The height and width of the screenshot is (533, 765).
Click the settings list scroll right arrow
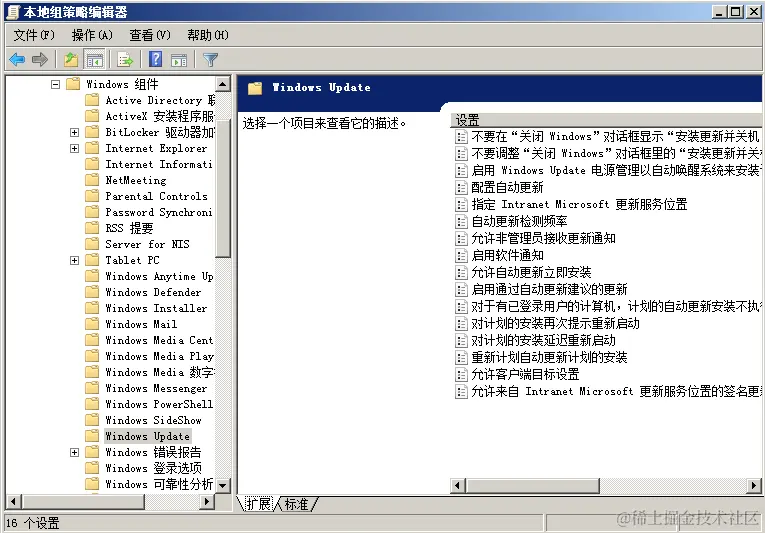(754, 486)
